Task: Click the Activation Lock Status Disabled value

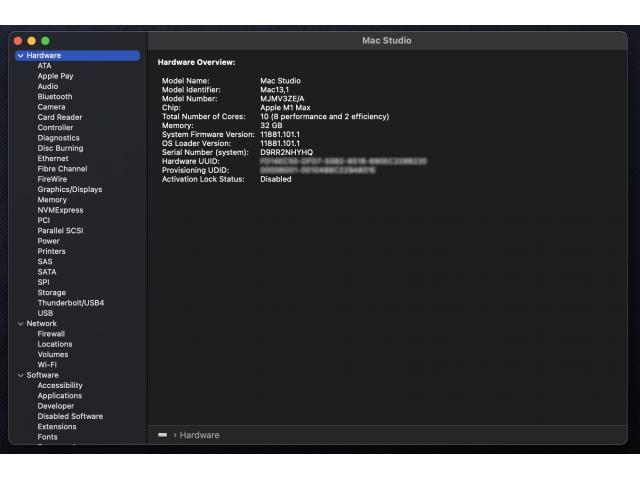Action: [x=276, y=179]
